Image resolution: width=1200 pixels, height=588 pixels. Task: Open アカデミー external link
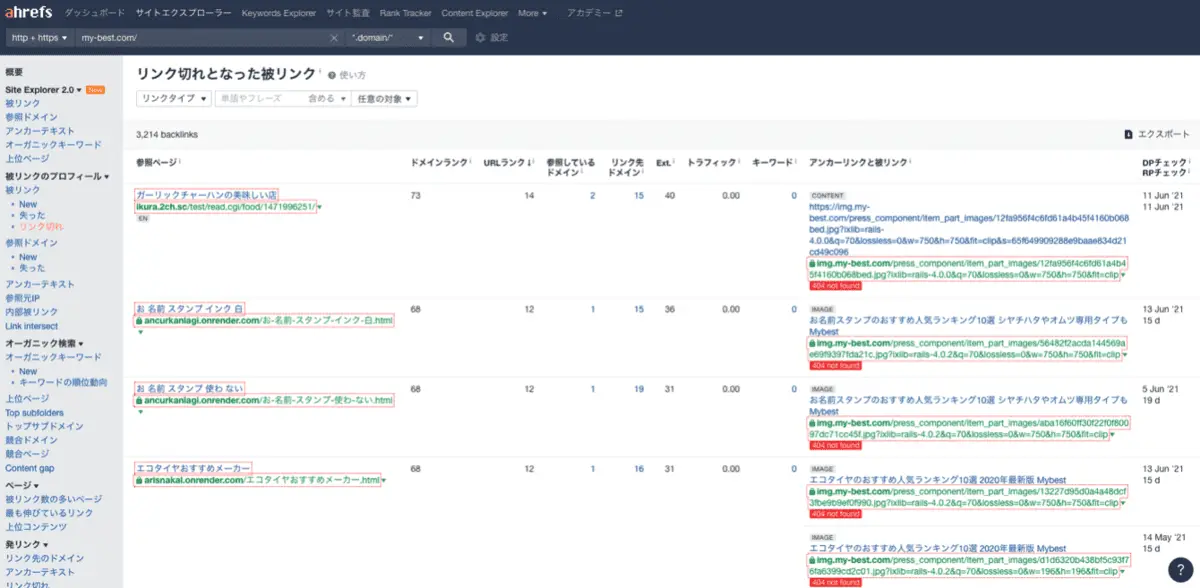point(594,13)
